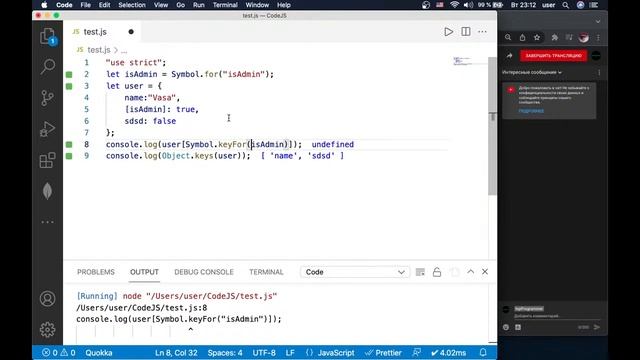Click the Quokka green marker on line 2
Screen dimensions: 640x360
click(69, 74)
